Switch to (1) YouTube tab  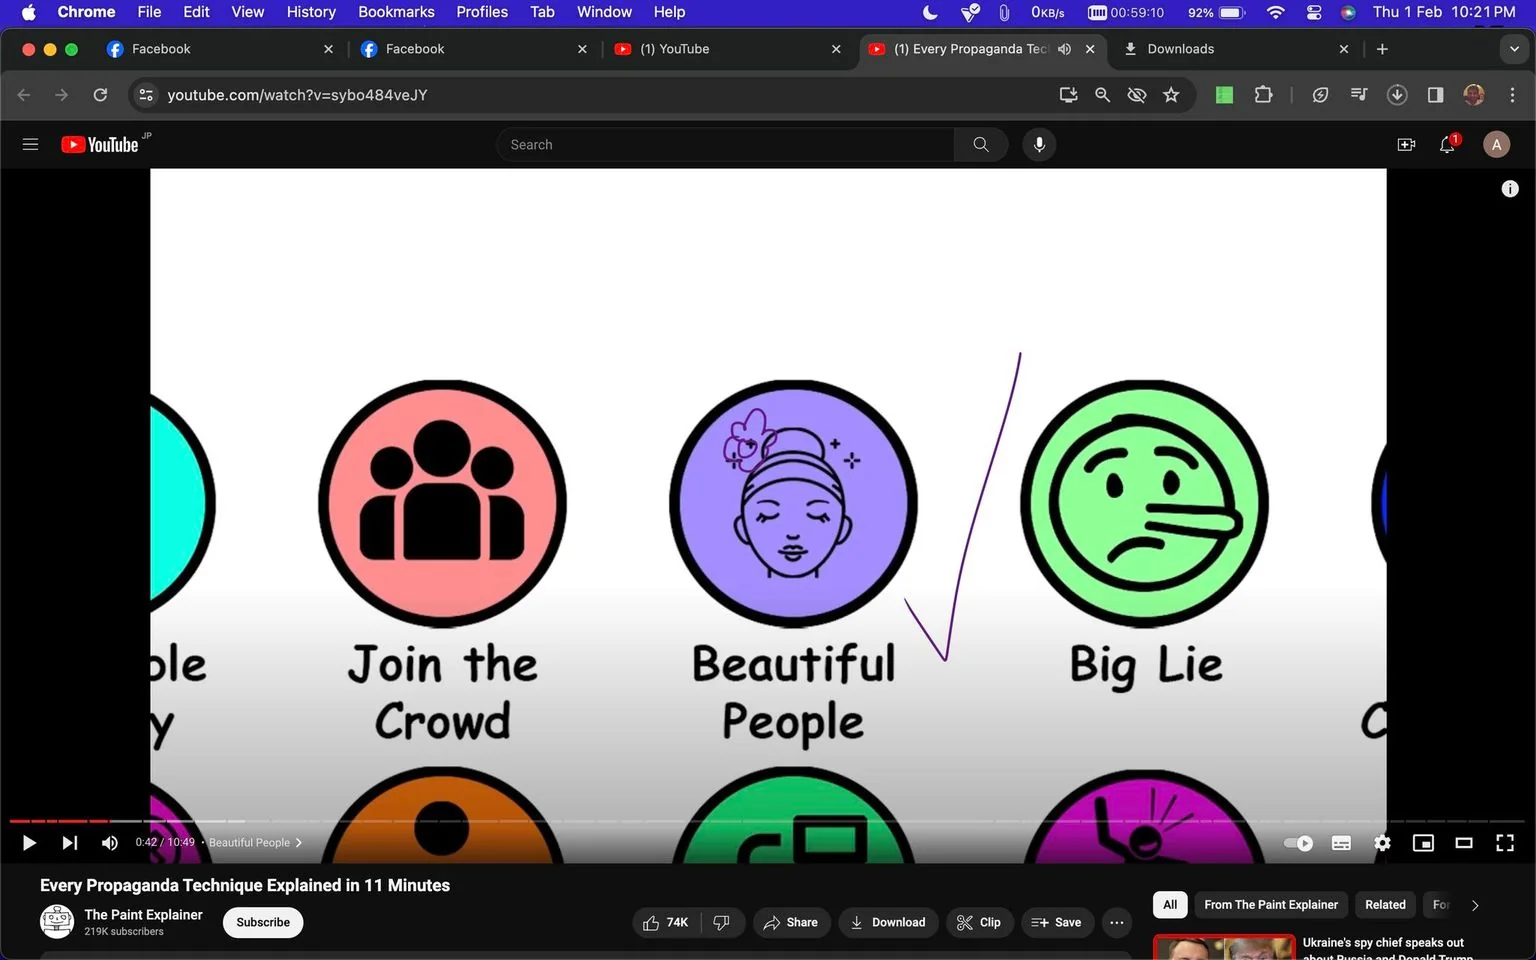[728, 49]
